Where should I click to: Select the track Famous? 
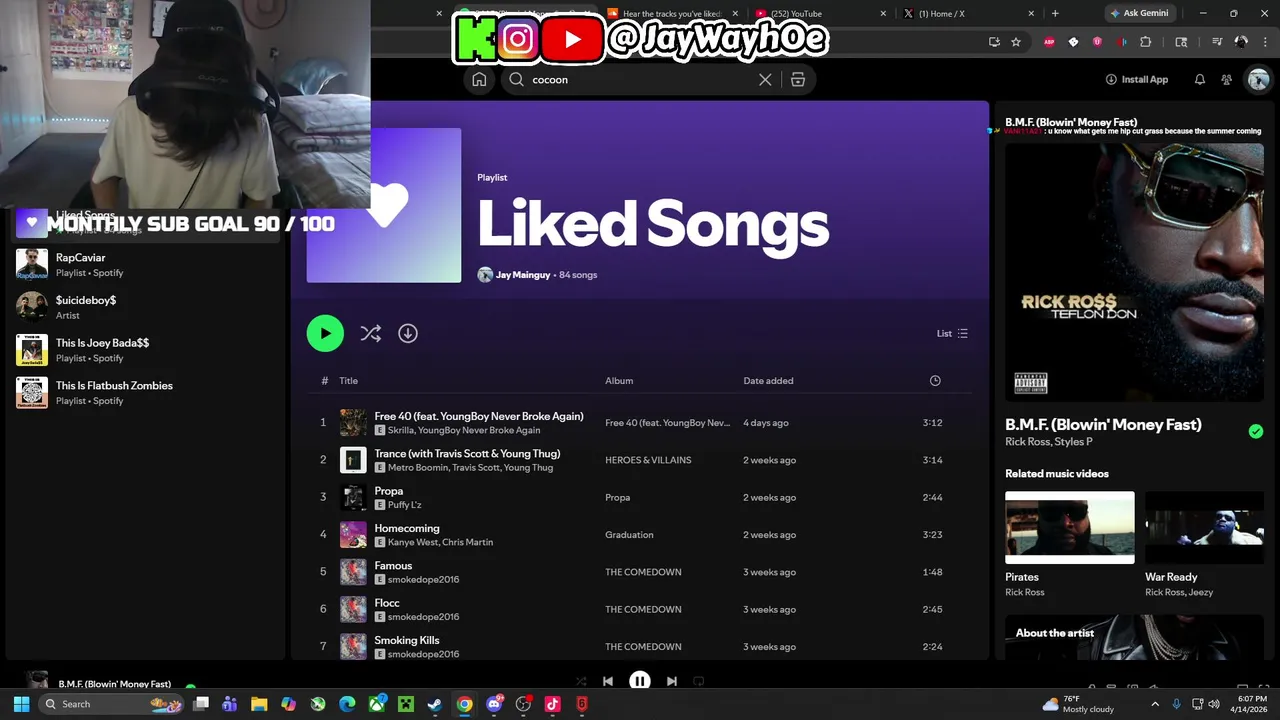click(x=640, y=572)
